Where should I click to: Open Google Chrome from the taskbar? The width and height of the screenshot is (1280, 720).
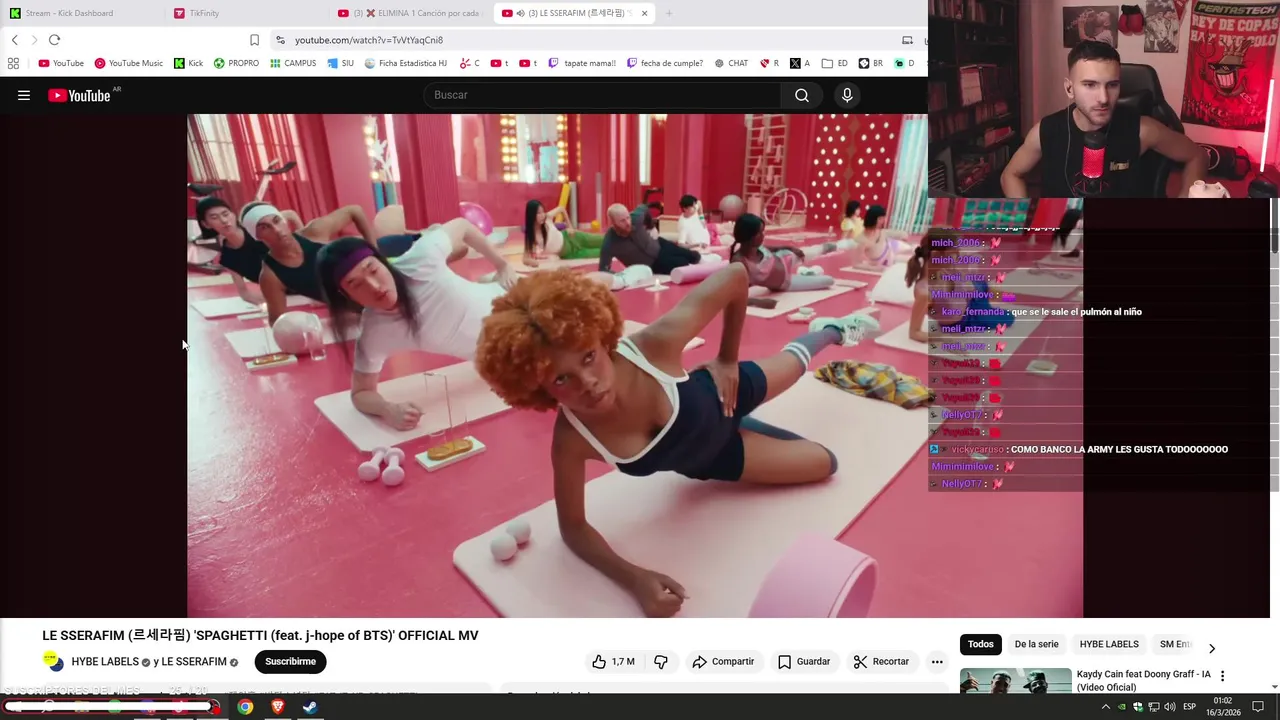pyautogui.click(x=245, y=707)
